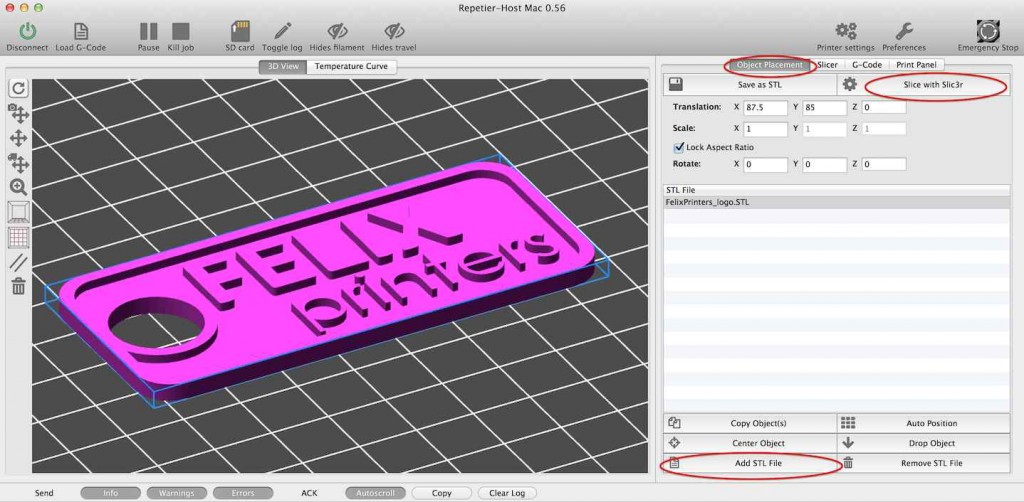The width and height of the screenshot is (1024, 502).
Task: Select the zoom magnifier tool in 3D view
Action: (18, 187)
